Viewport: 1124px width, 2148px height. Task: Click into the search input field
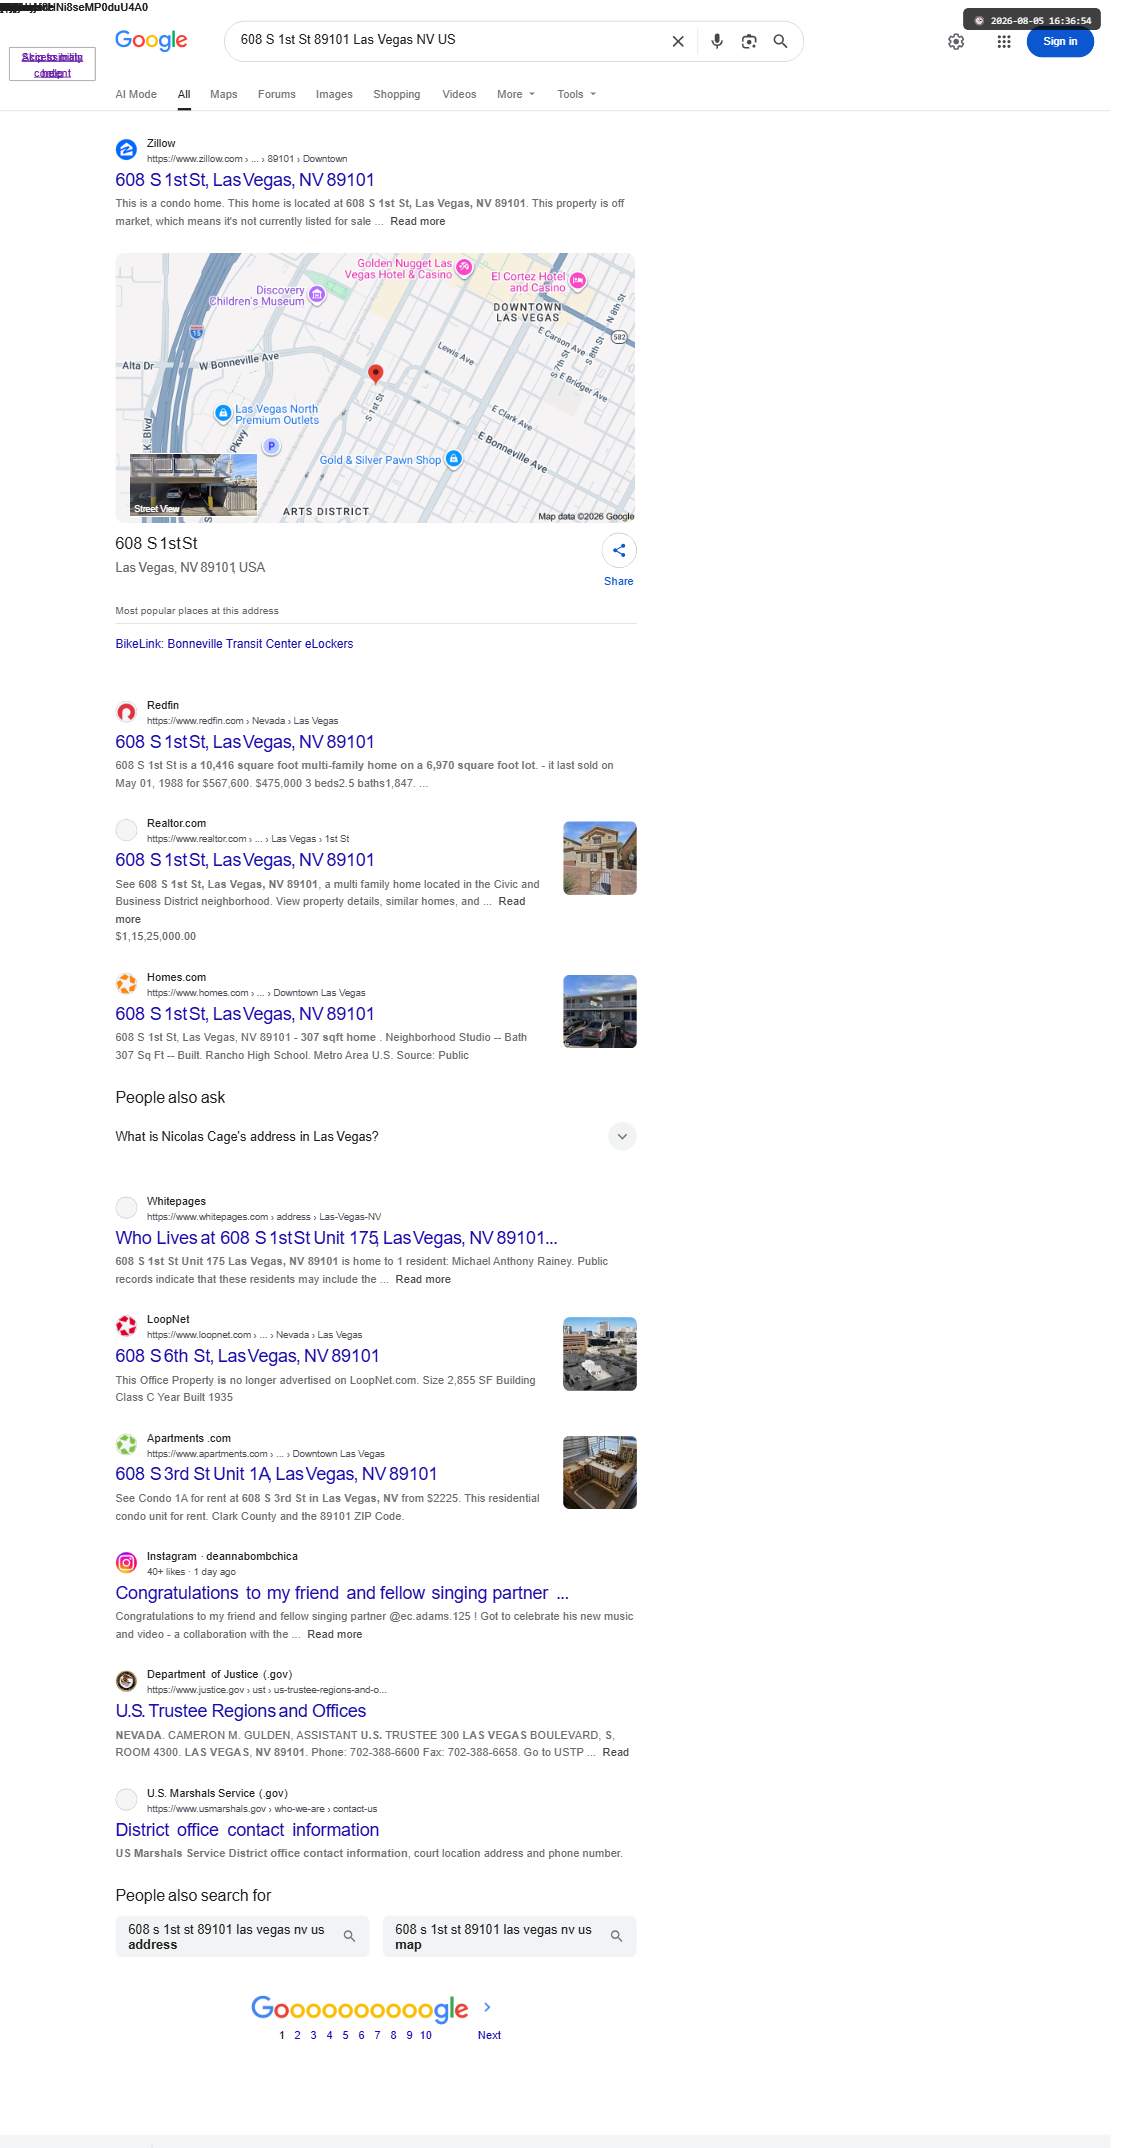pos(448,40)
